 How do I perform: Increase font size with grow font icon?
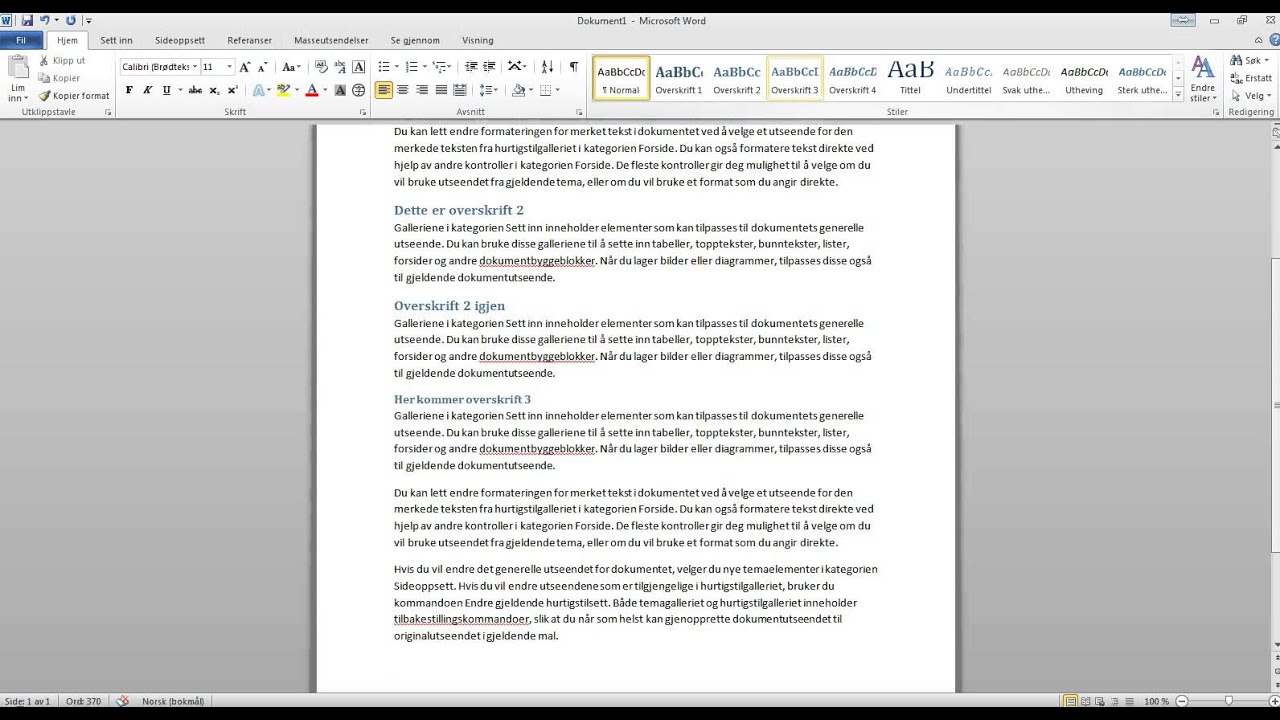[x=245, y=67]
